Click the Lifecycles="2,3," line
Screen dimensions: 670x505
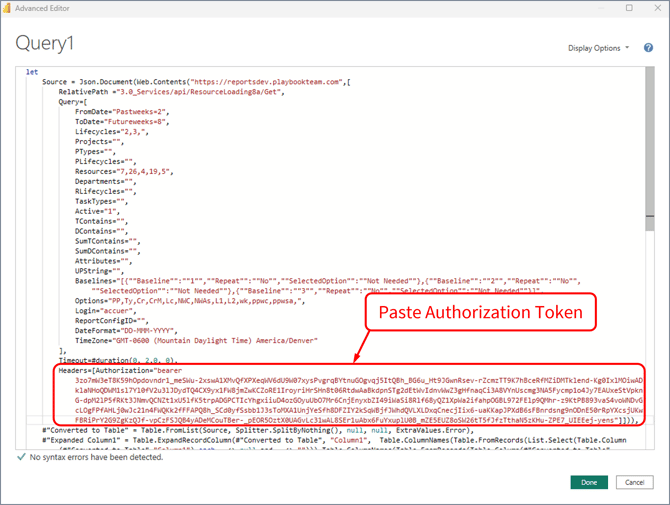[x=112, y=132]
